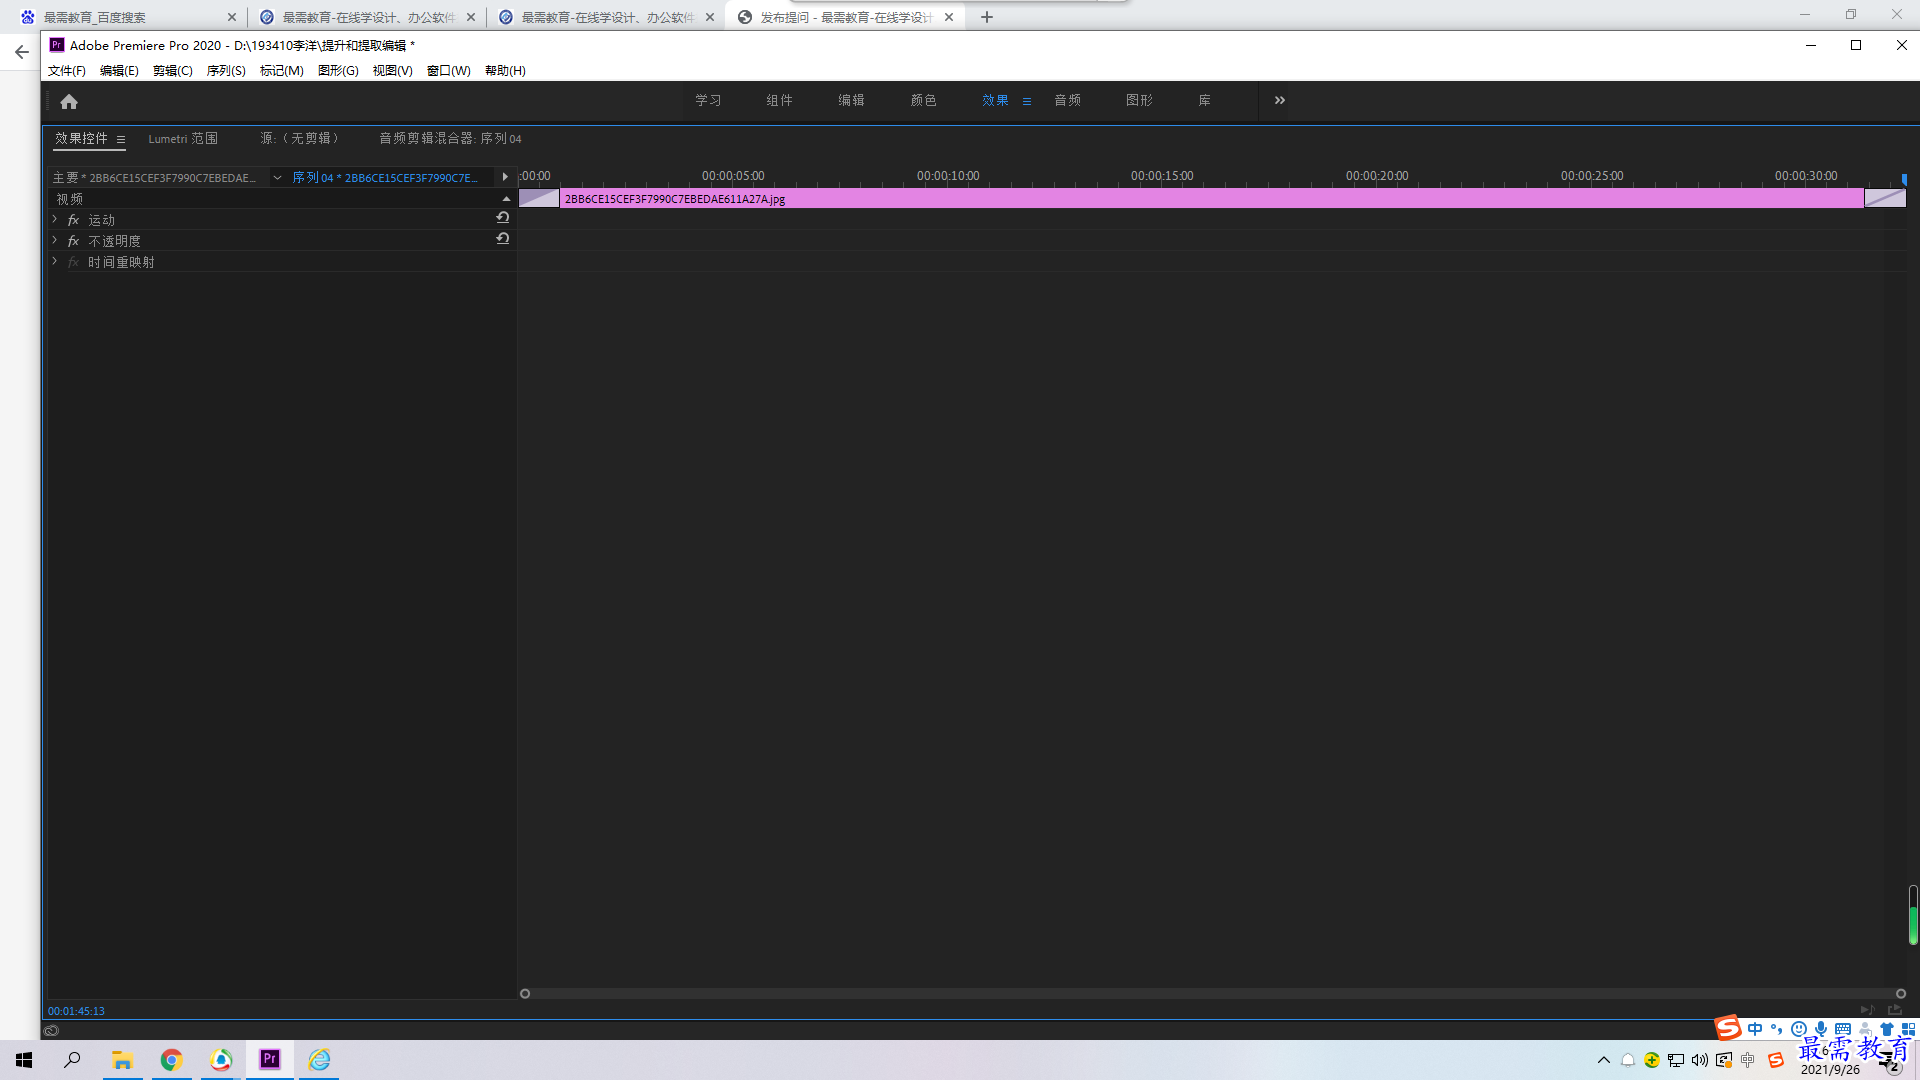The height and width of the screenshot is (1080, 1920).
Task: Click the play-audio-only icon at the panel bottom
Action: (1867, 1010)
